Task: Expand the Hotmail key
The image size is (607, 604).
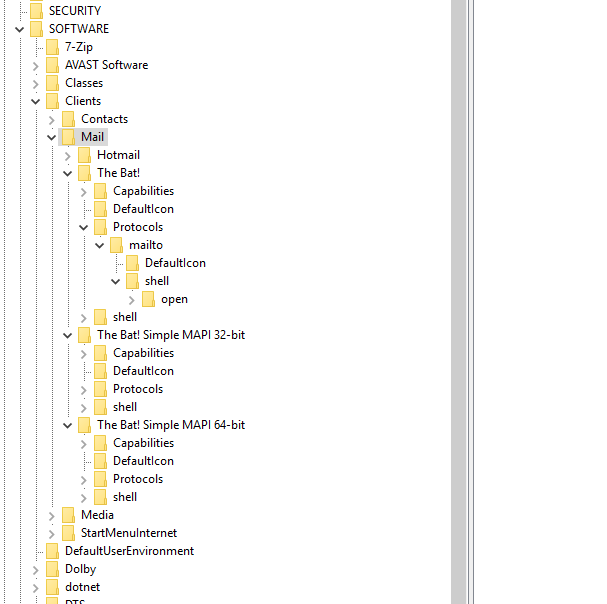Action: tap(68, 156)
